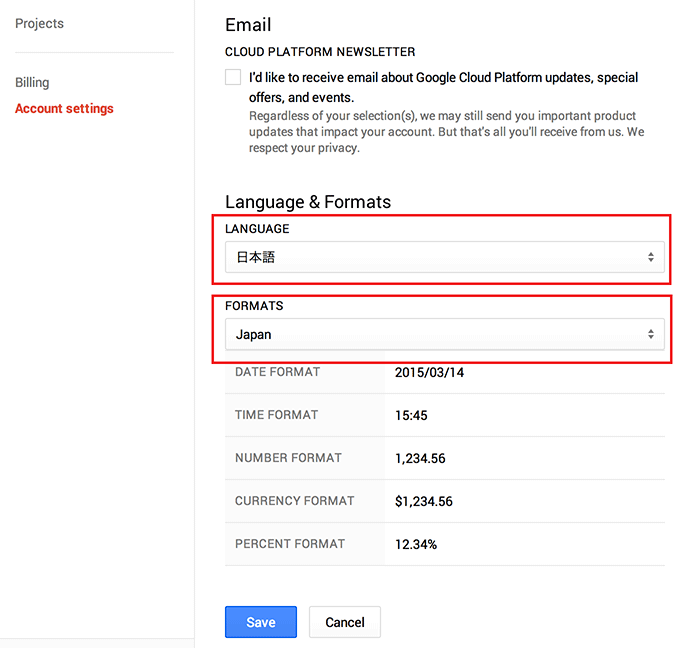Go to Billing in the sidebar
The height and width of the screenshot is (648, 686).
pos(32,82)
